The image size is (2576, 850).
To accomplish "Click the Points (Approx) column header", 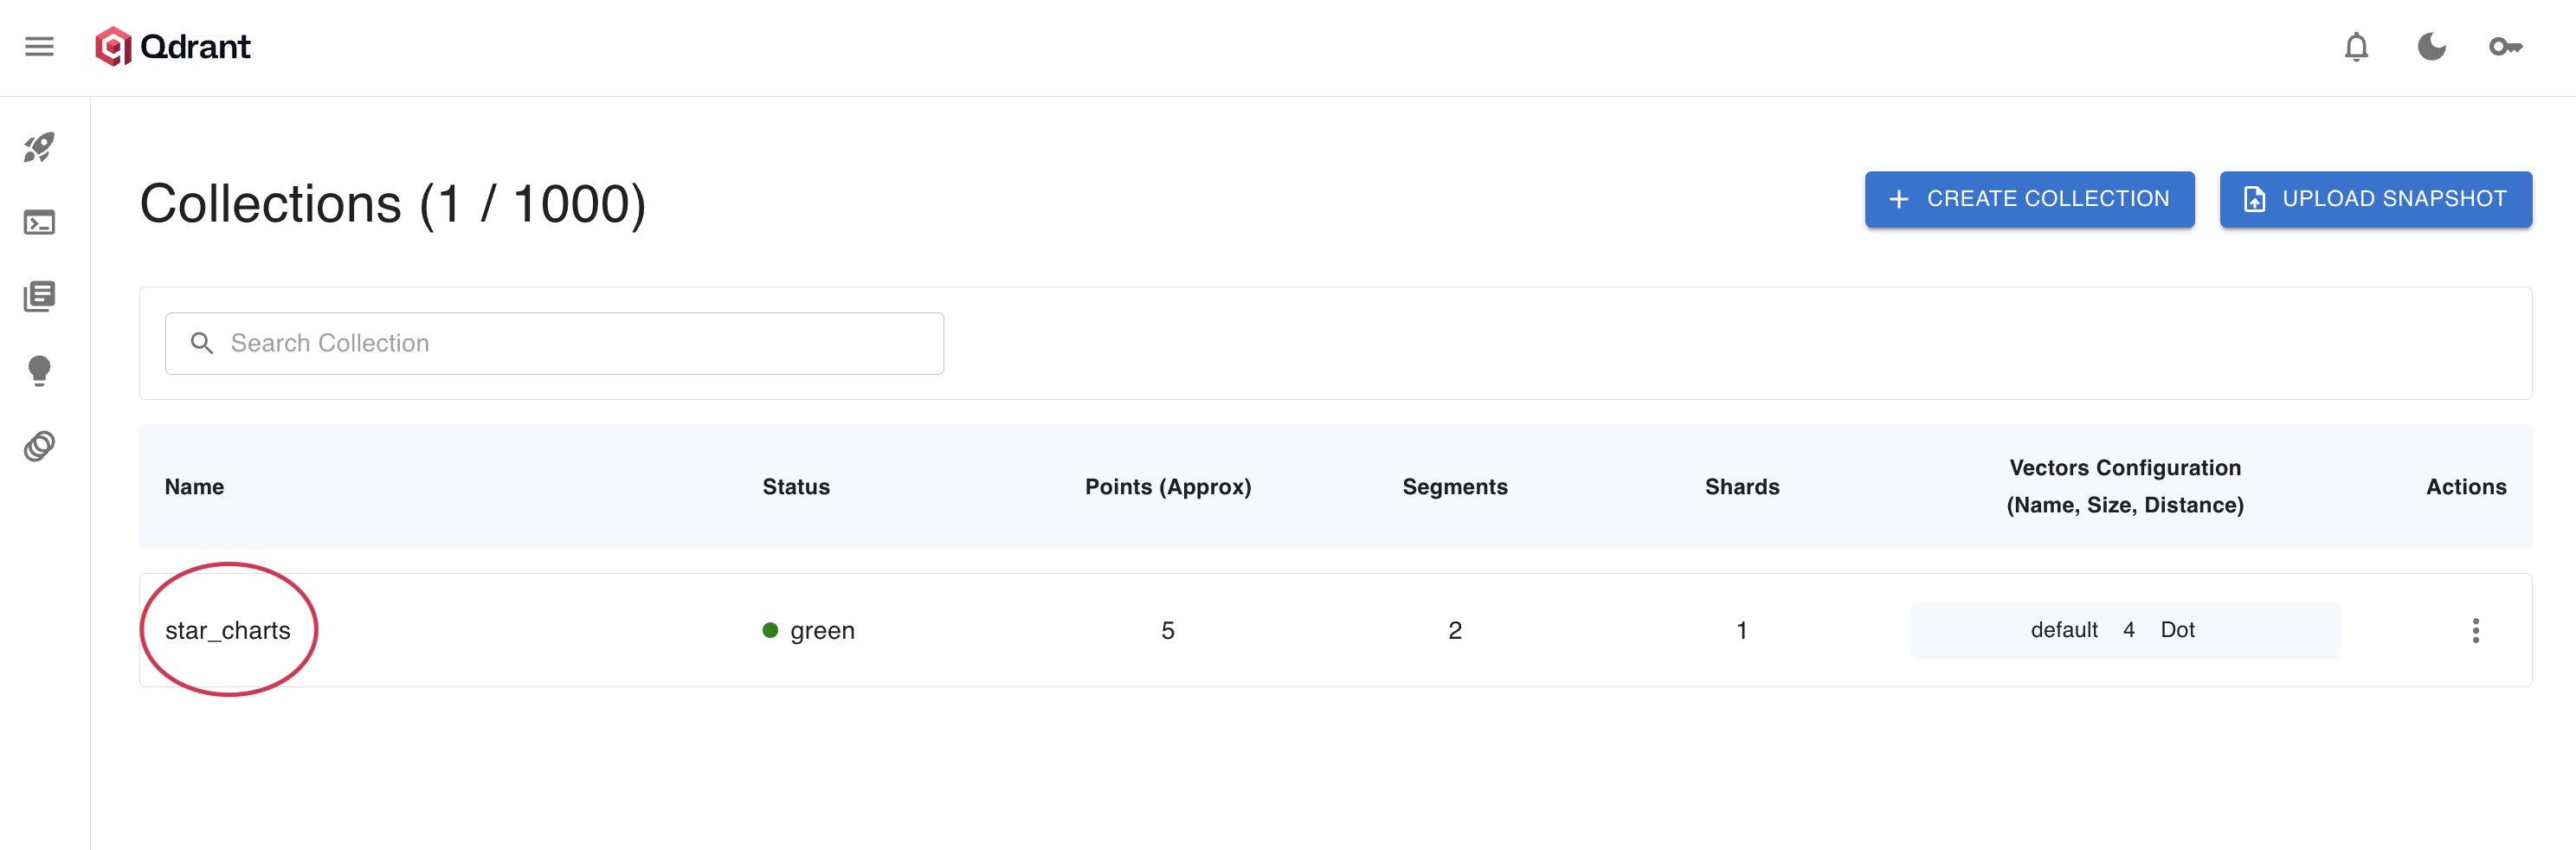I will (x=1167, y=487).
